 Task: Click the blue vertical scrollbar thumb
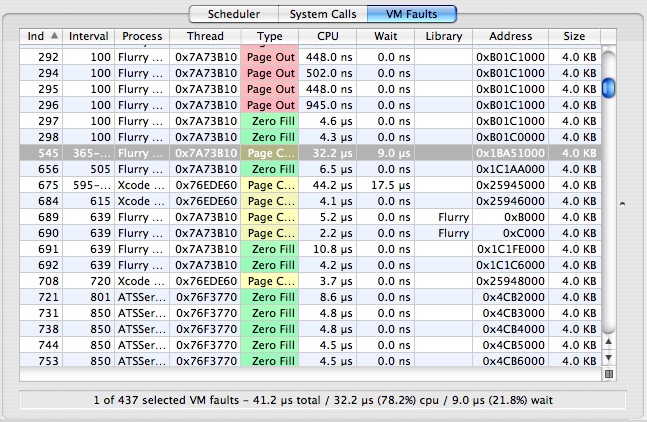(608, 88)
